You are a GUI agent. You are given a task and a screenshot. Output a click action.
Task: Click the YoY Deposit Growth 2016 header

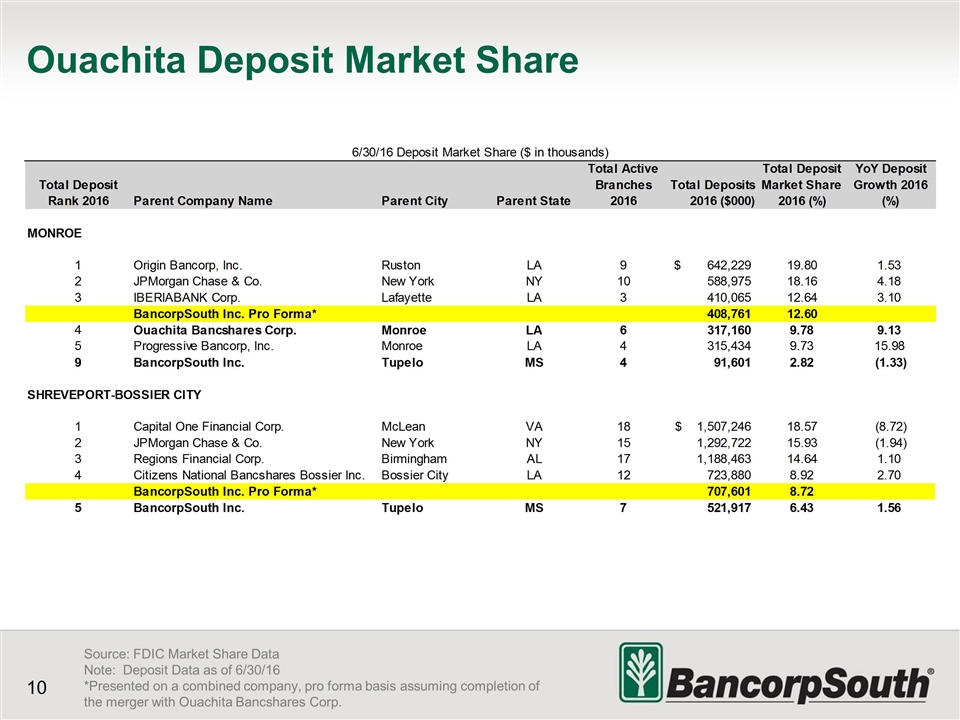tap(891, 184)
